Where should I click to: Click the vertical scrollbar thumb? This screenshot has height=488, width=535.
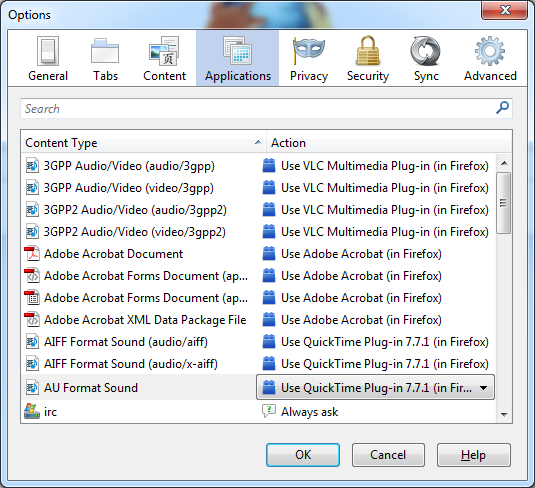[503, 203]
